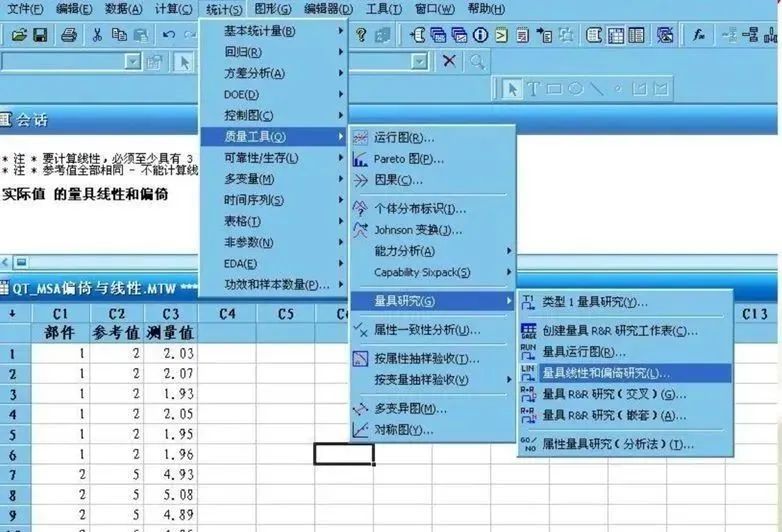Expand the 控制图(C) submenu
782x532 pixels.
coord(274,115)
